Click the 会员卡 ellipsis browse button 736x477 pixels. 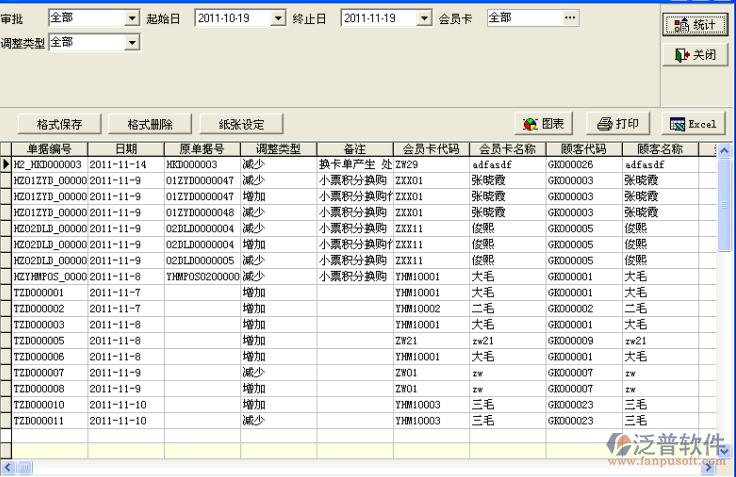point(569,18)
